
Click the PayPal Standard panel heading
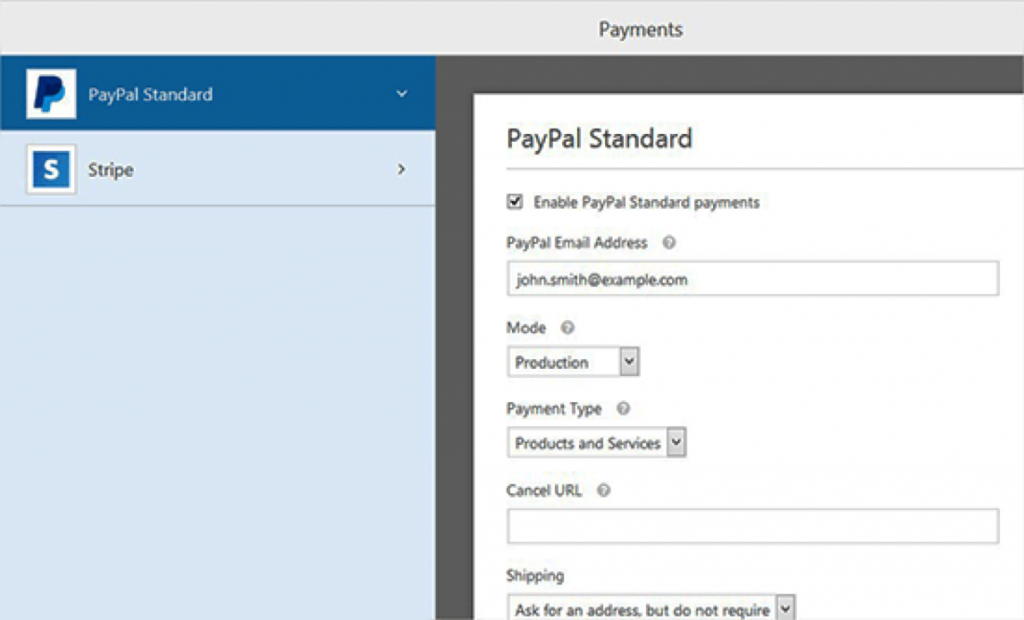599,139
